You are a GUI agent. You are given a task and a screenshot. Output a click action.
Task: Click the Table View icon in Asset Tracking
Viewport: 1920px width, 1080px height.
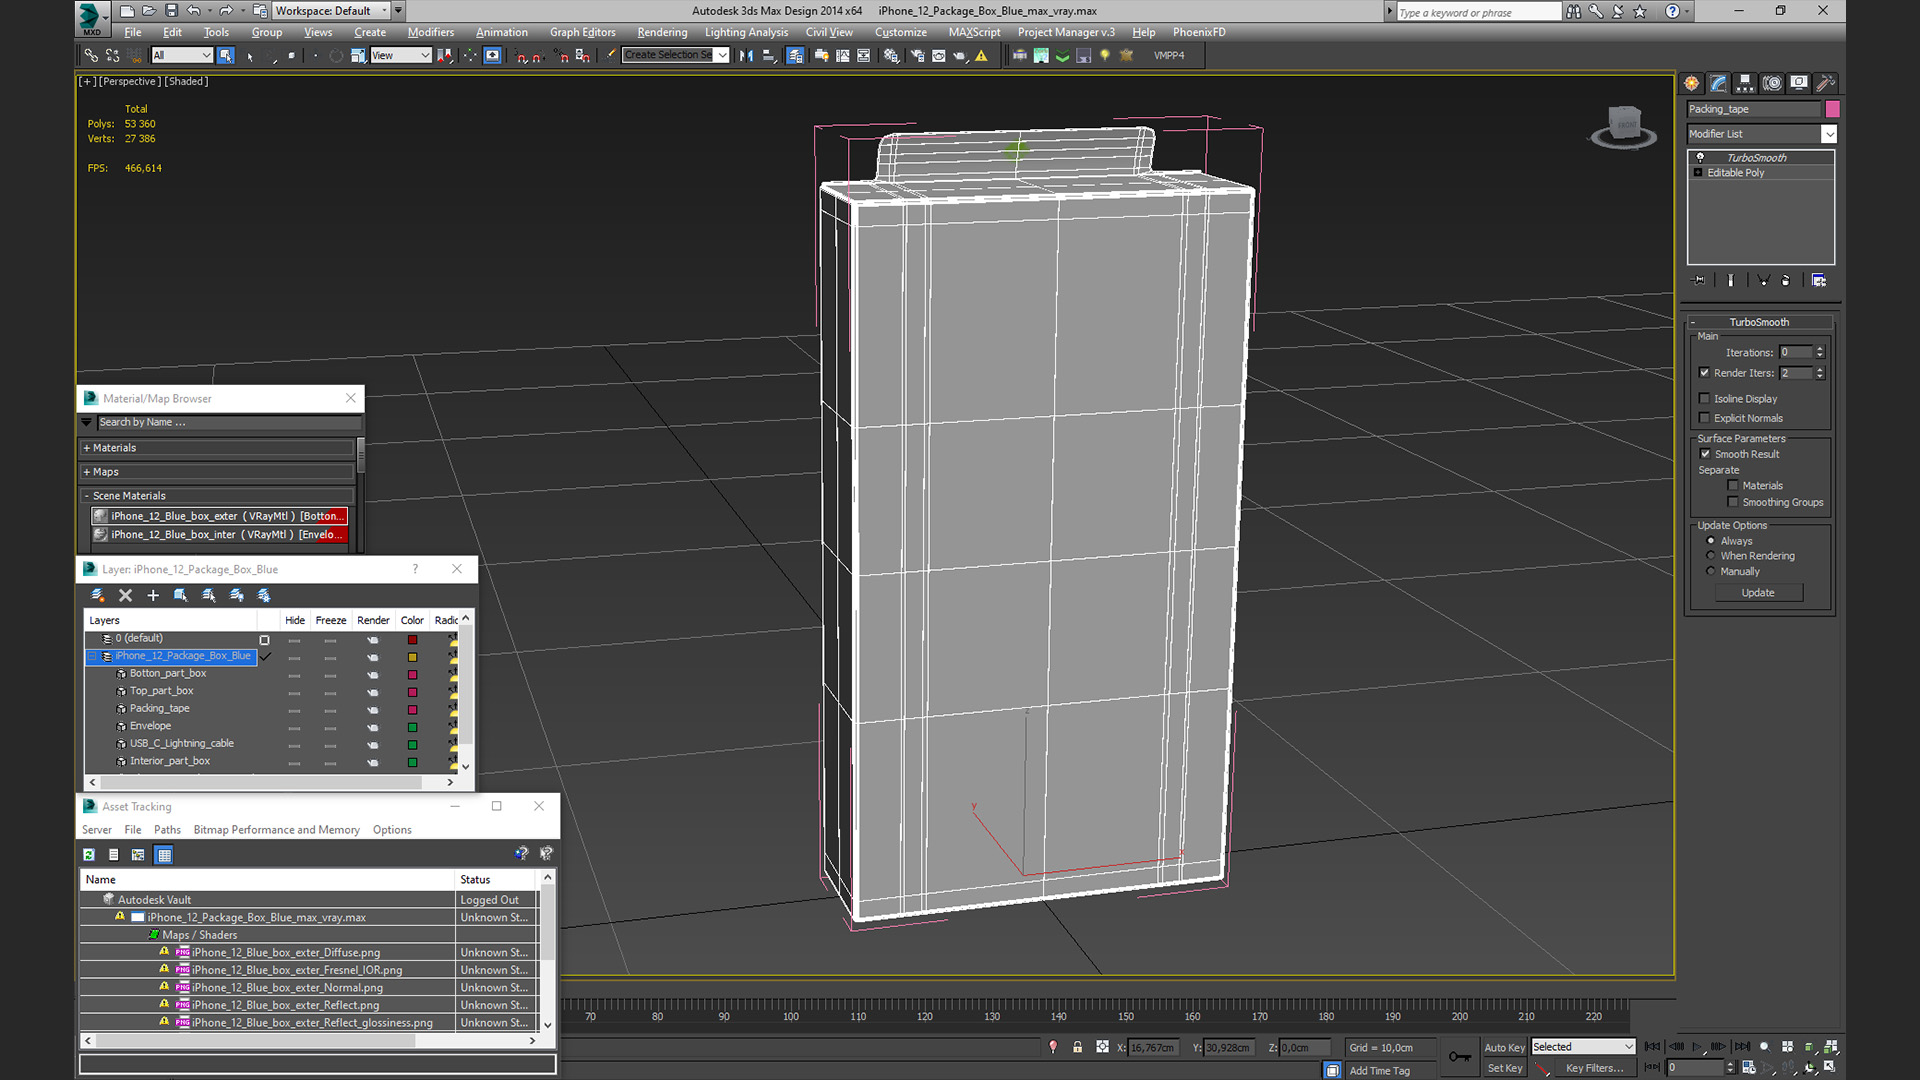pyautogui.click(x=164, y=855)
